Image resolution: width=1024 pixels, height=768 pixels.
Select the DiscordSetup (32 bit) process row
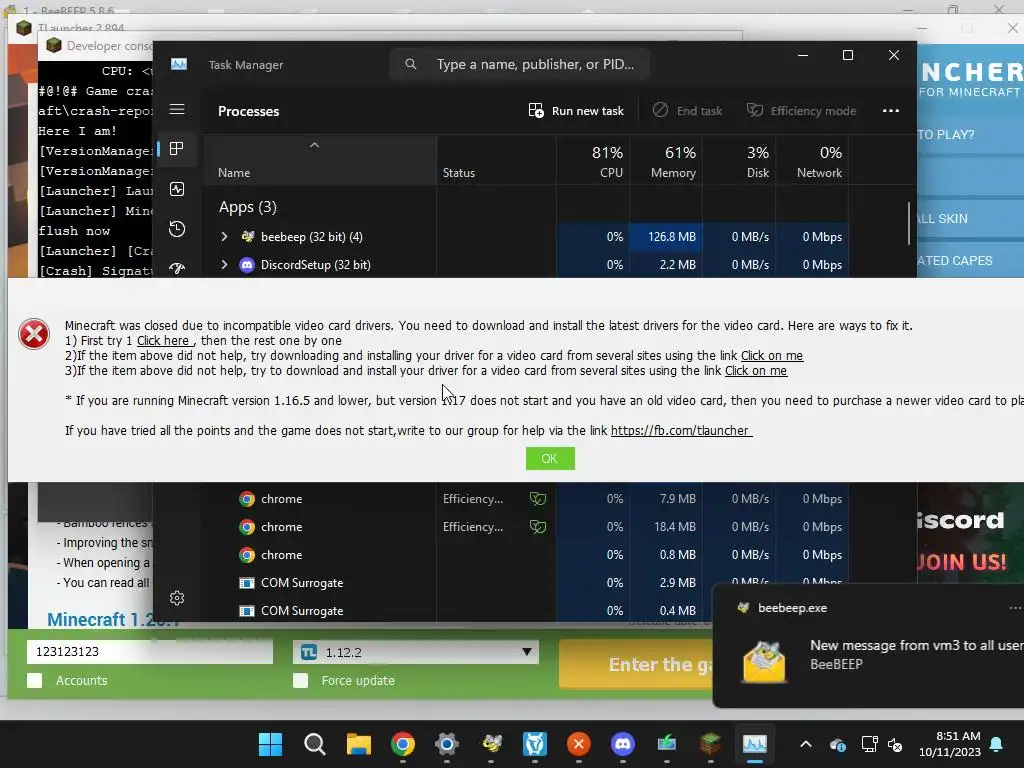point(526,264)
